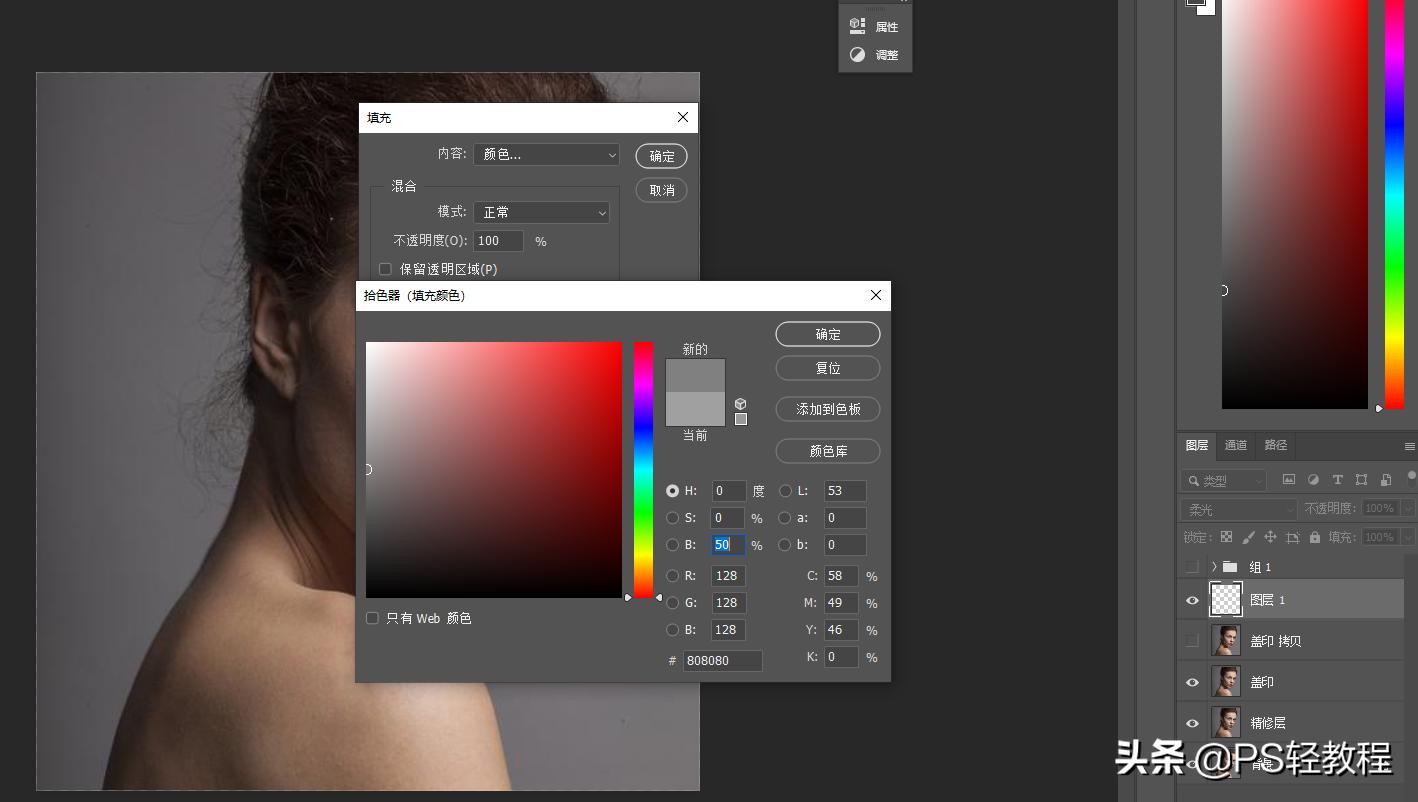Screen dimensions: 1418x802
Task: Enable lock transparent pixels in Layers panel
Action: tap(1227, 537)
